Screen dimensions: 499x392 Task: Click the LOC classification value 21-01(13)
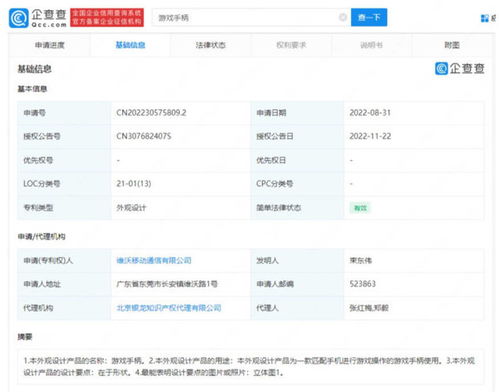[134, 184]
